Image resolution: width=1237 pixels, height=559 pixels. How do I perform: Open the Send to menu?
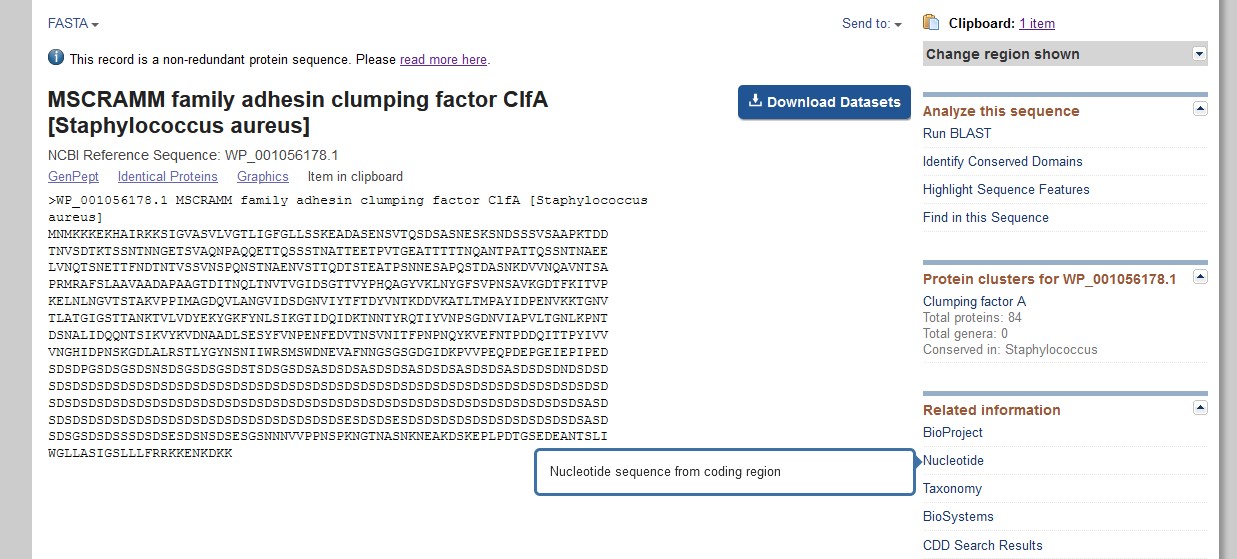(x=871, y=23)
